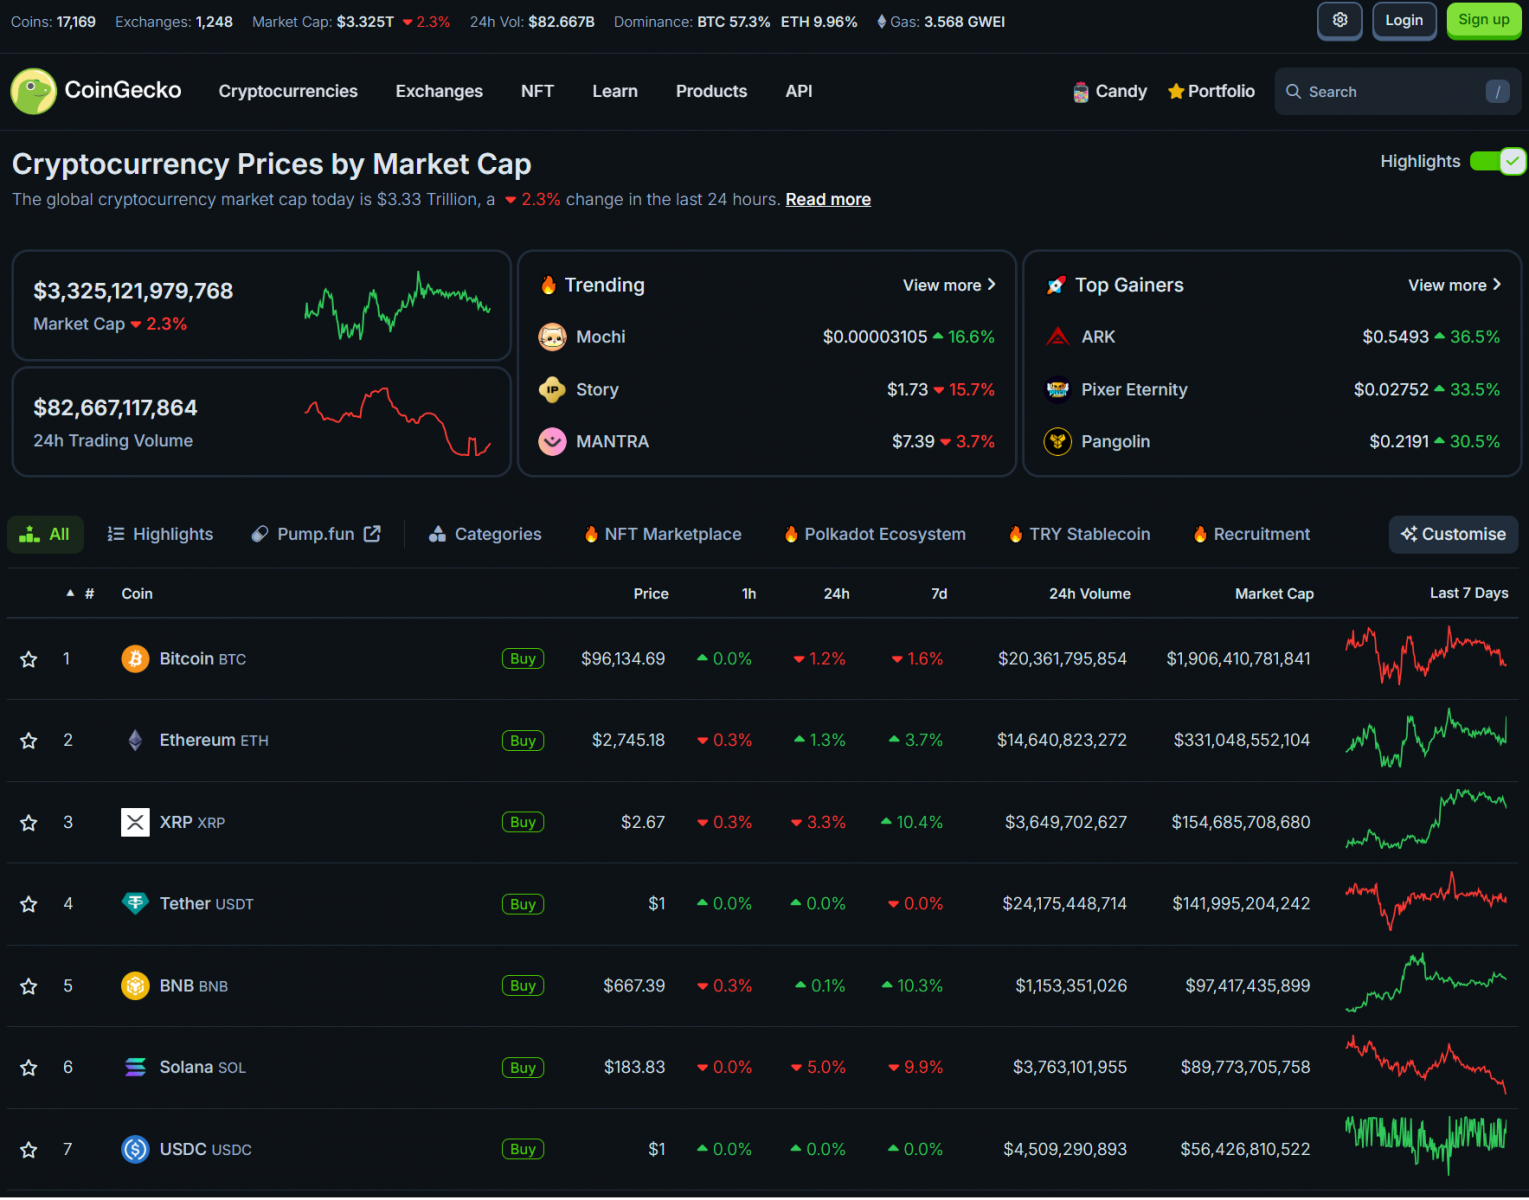This screenshot has width=1529, height=1200.
Task: Click the Bitcoin coin icon
Action: click(x=135, y=659)
